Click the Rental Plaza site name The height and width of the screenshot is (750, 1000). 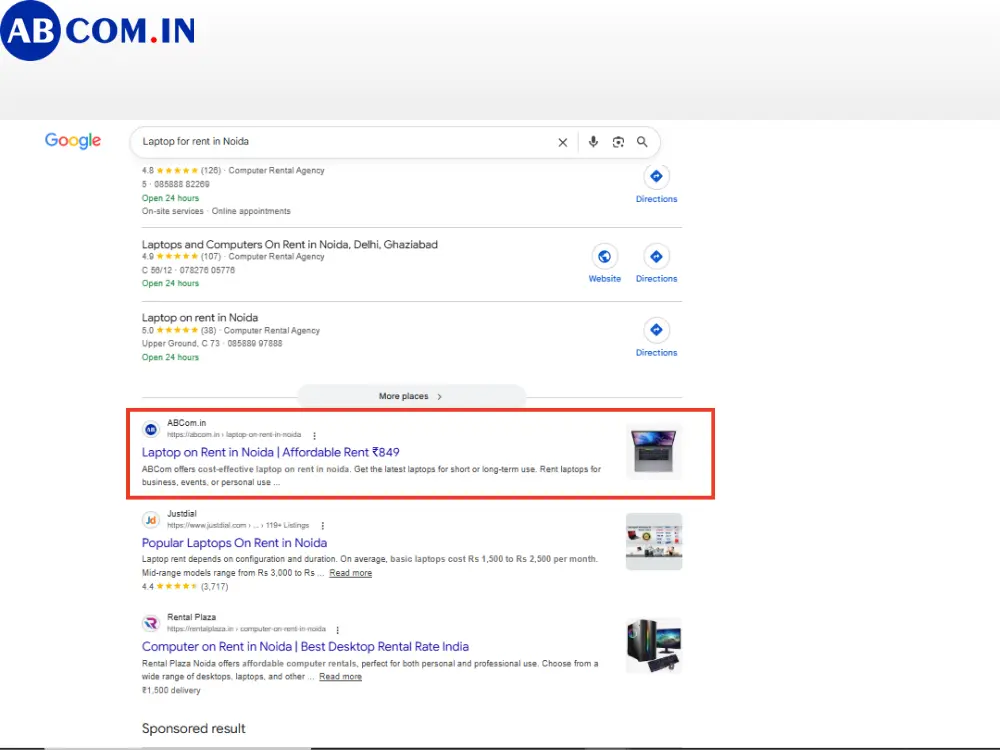click(191, 617)
